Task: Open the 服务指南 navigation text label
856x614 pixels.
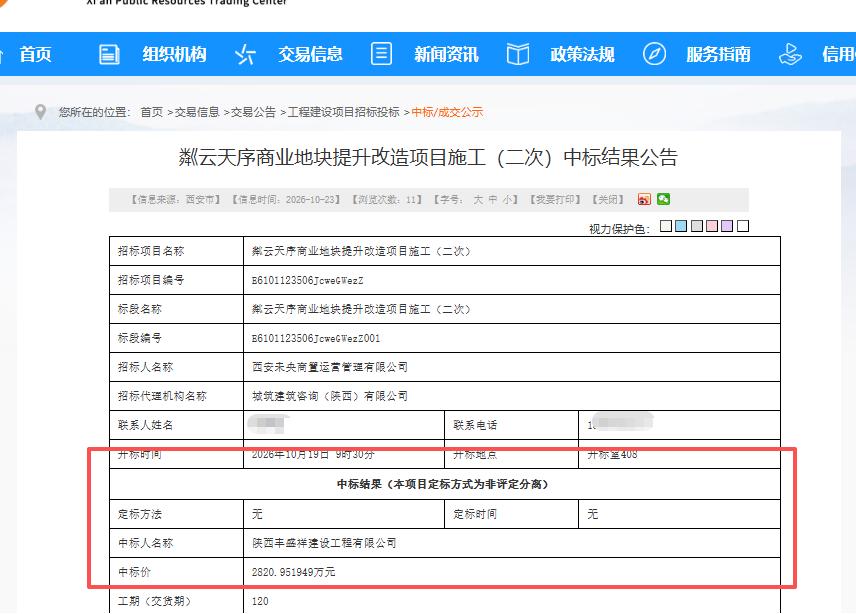Action: [718, 54]
